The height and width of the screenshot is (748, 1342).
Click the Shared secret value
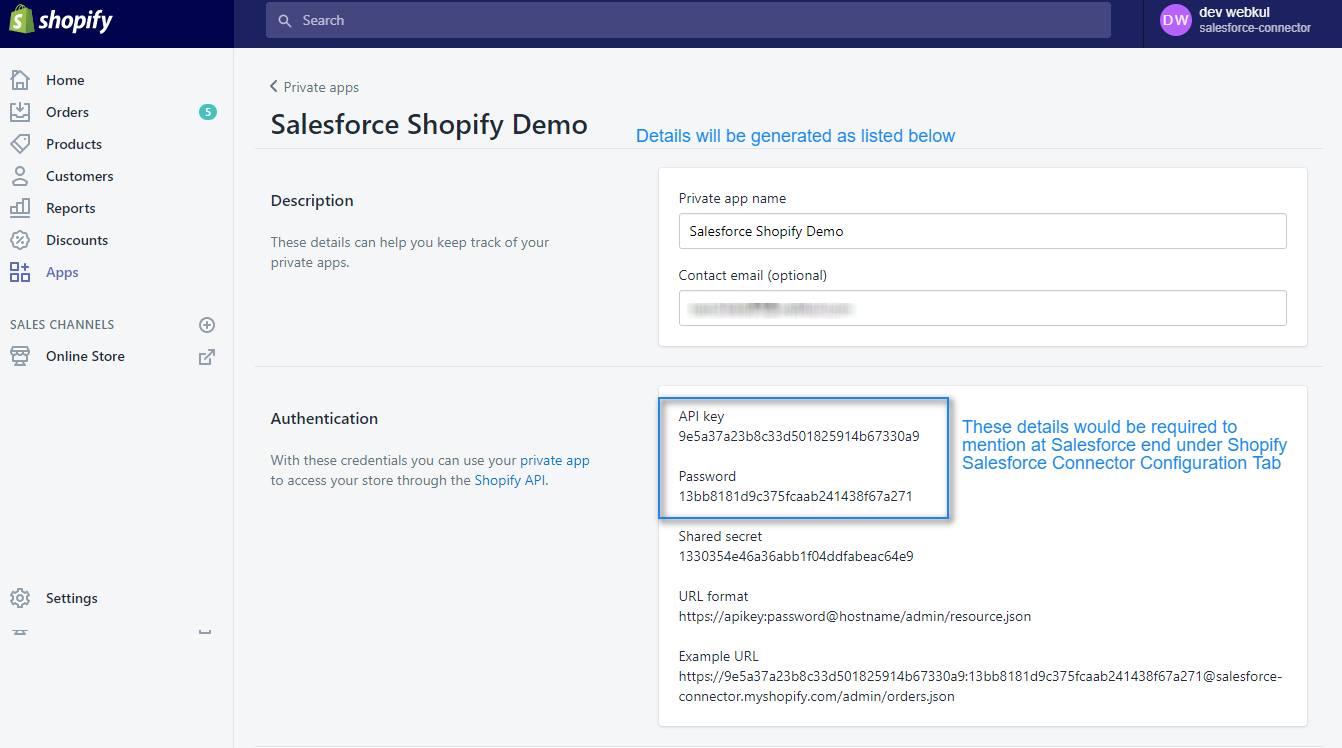[x=796, y=556]
